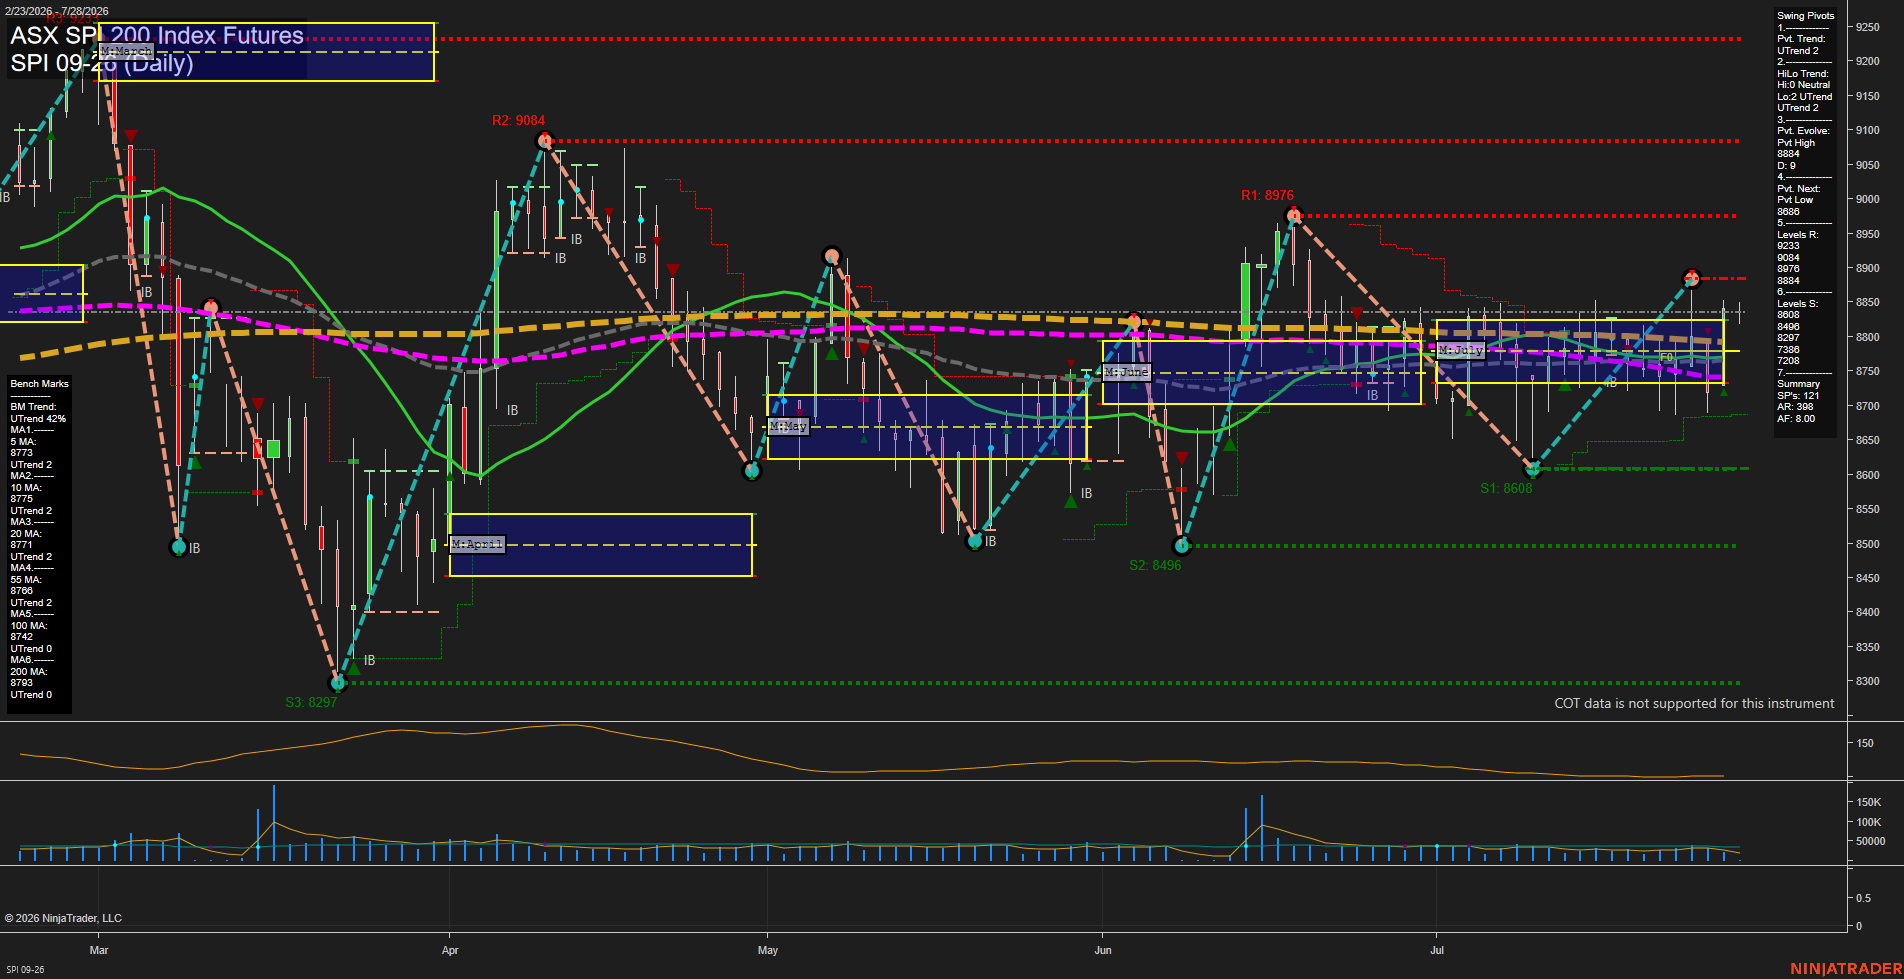Click the 100 MA: entry in Bench Marks
The height and width of the screenshot is (979, 1904).
tap(29, 626)
